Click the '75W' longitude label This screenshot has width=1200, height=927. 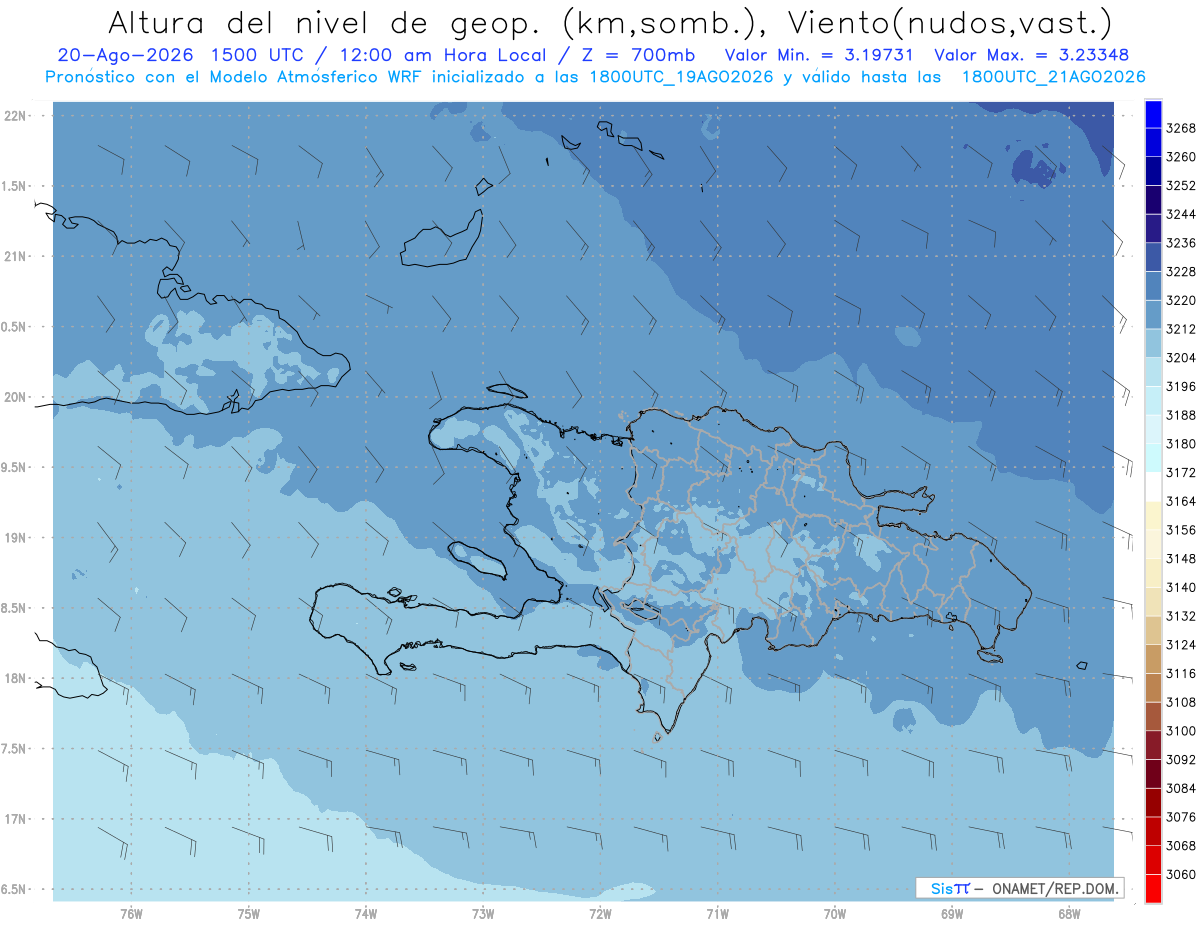[249, 913]
